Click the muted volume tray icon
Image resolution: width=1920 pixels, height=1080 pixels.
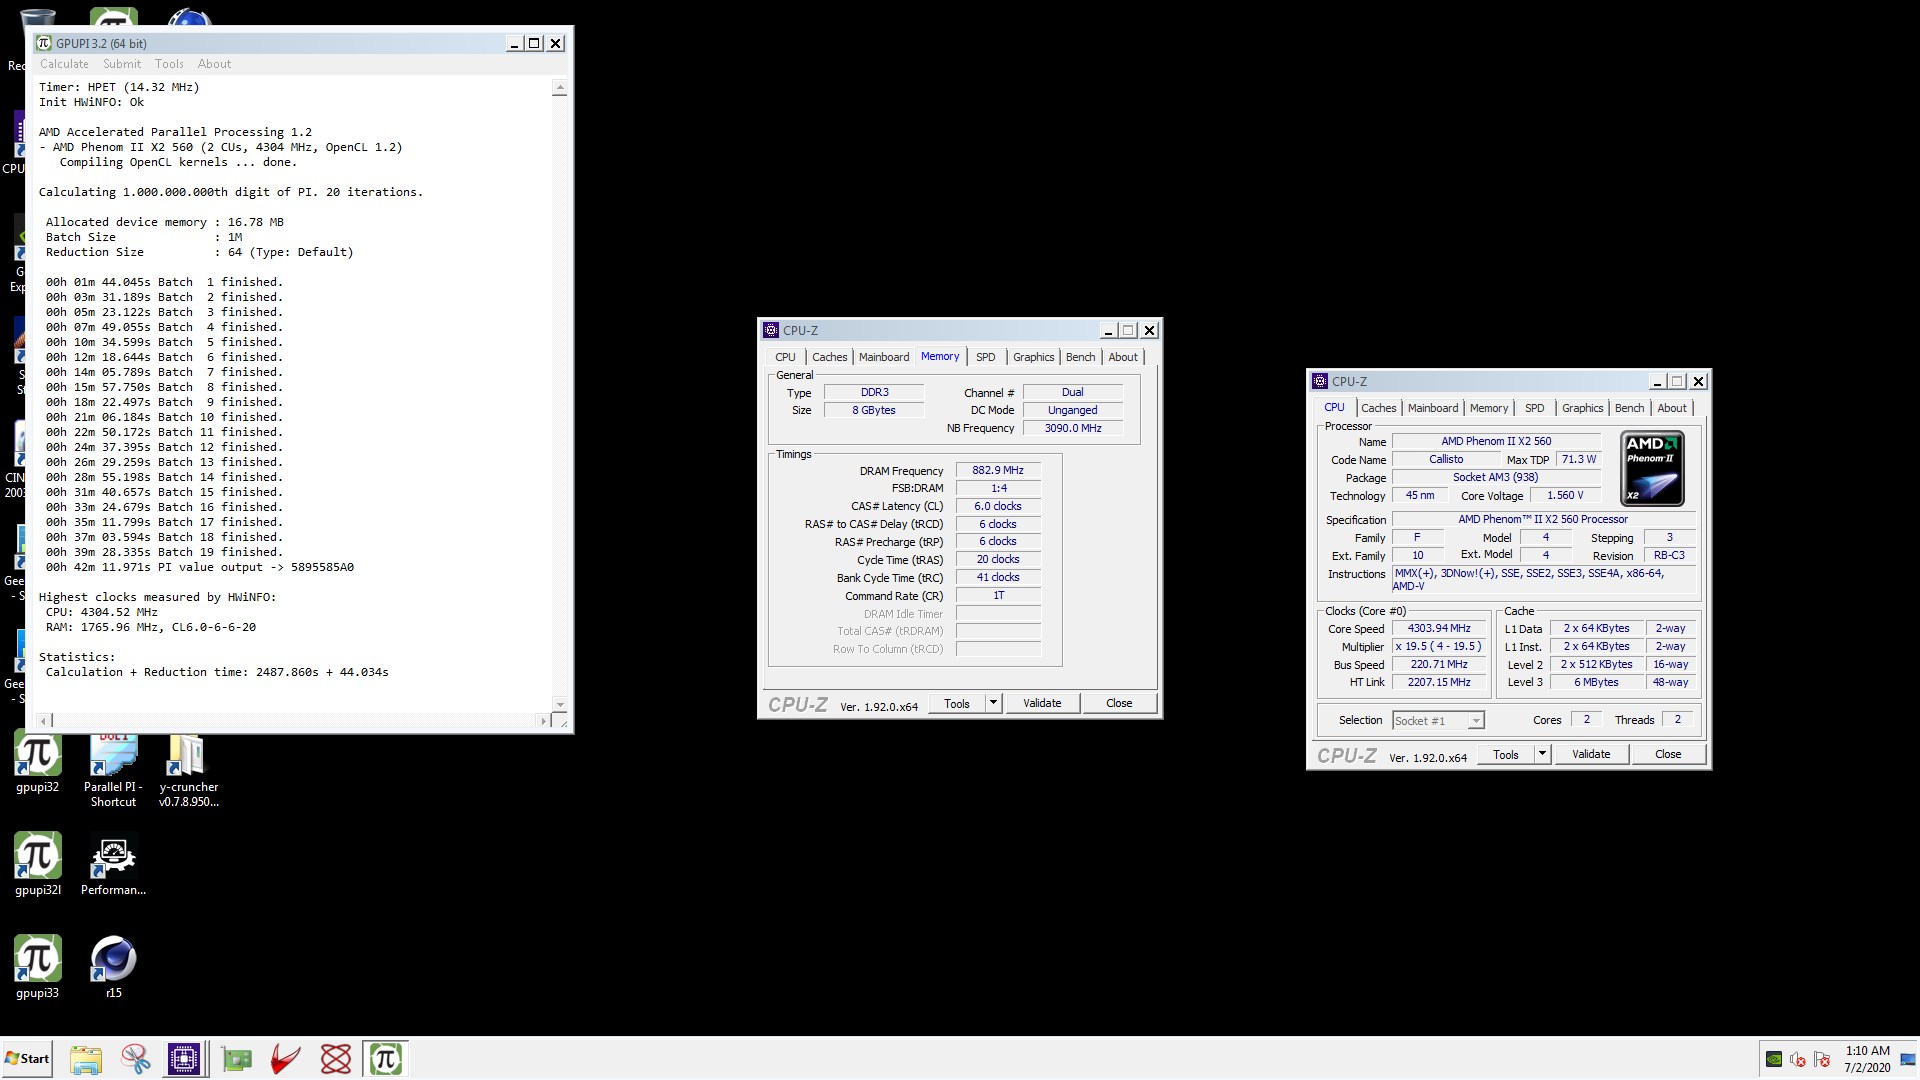pos(1798,1059)
